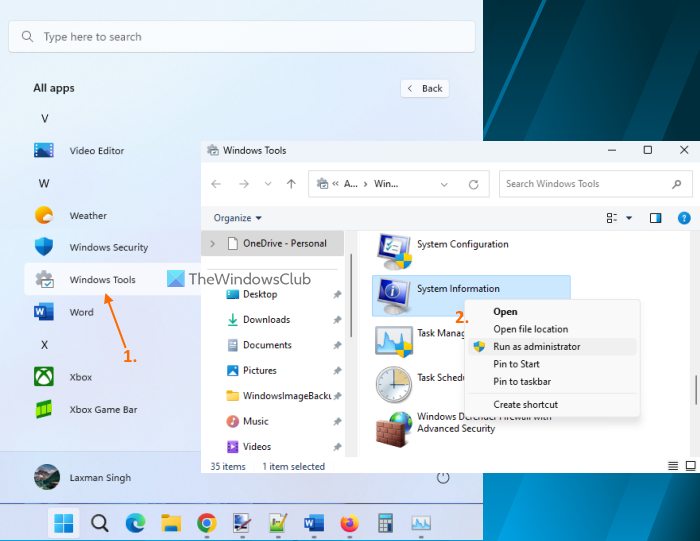Select Run as administrator from context menu
Screen dimensions: 700x541
[x=536, y=346]
